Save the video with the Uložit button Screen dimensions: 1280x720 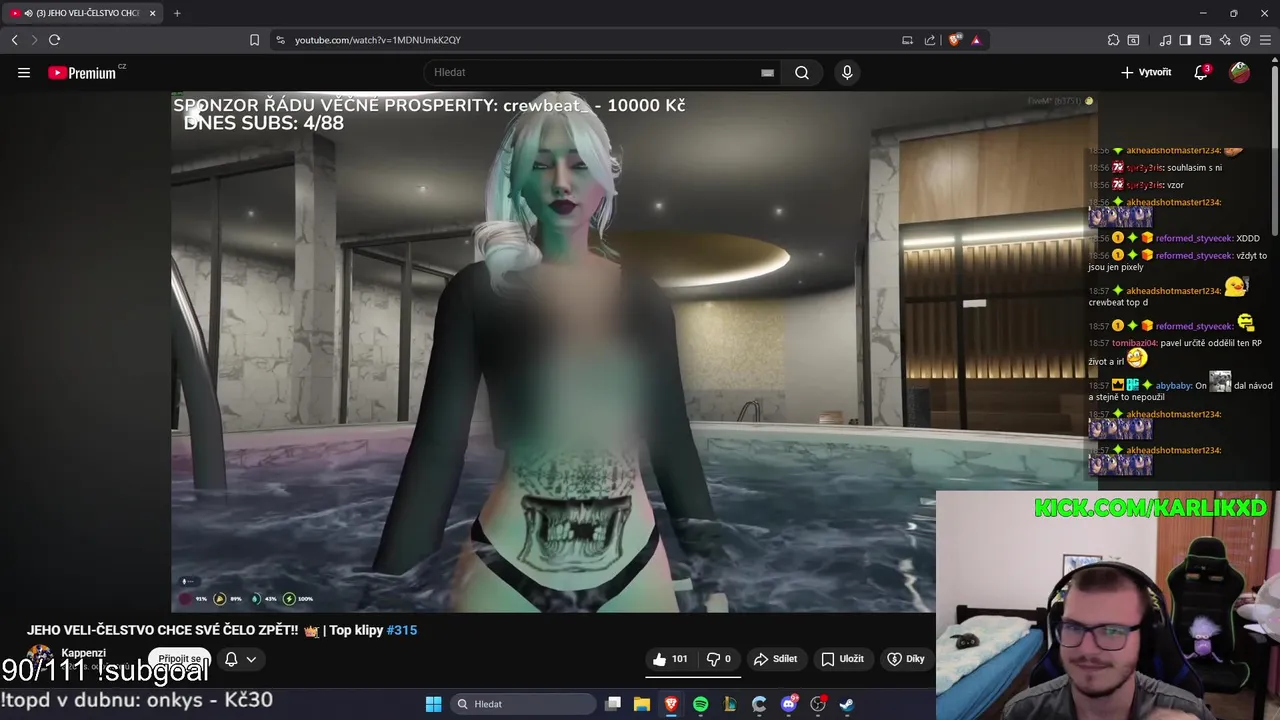(842, 659)
